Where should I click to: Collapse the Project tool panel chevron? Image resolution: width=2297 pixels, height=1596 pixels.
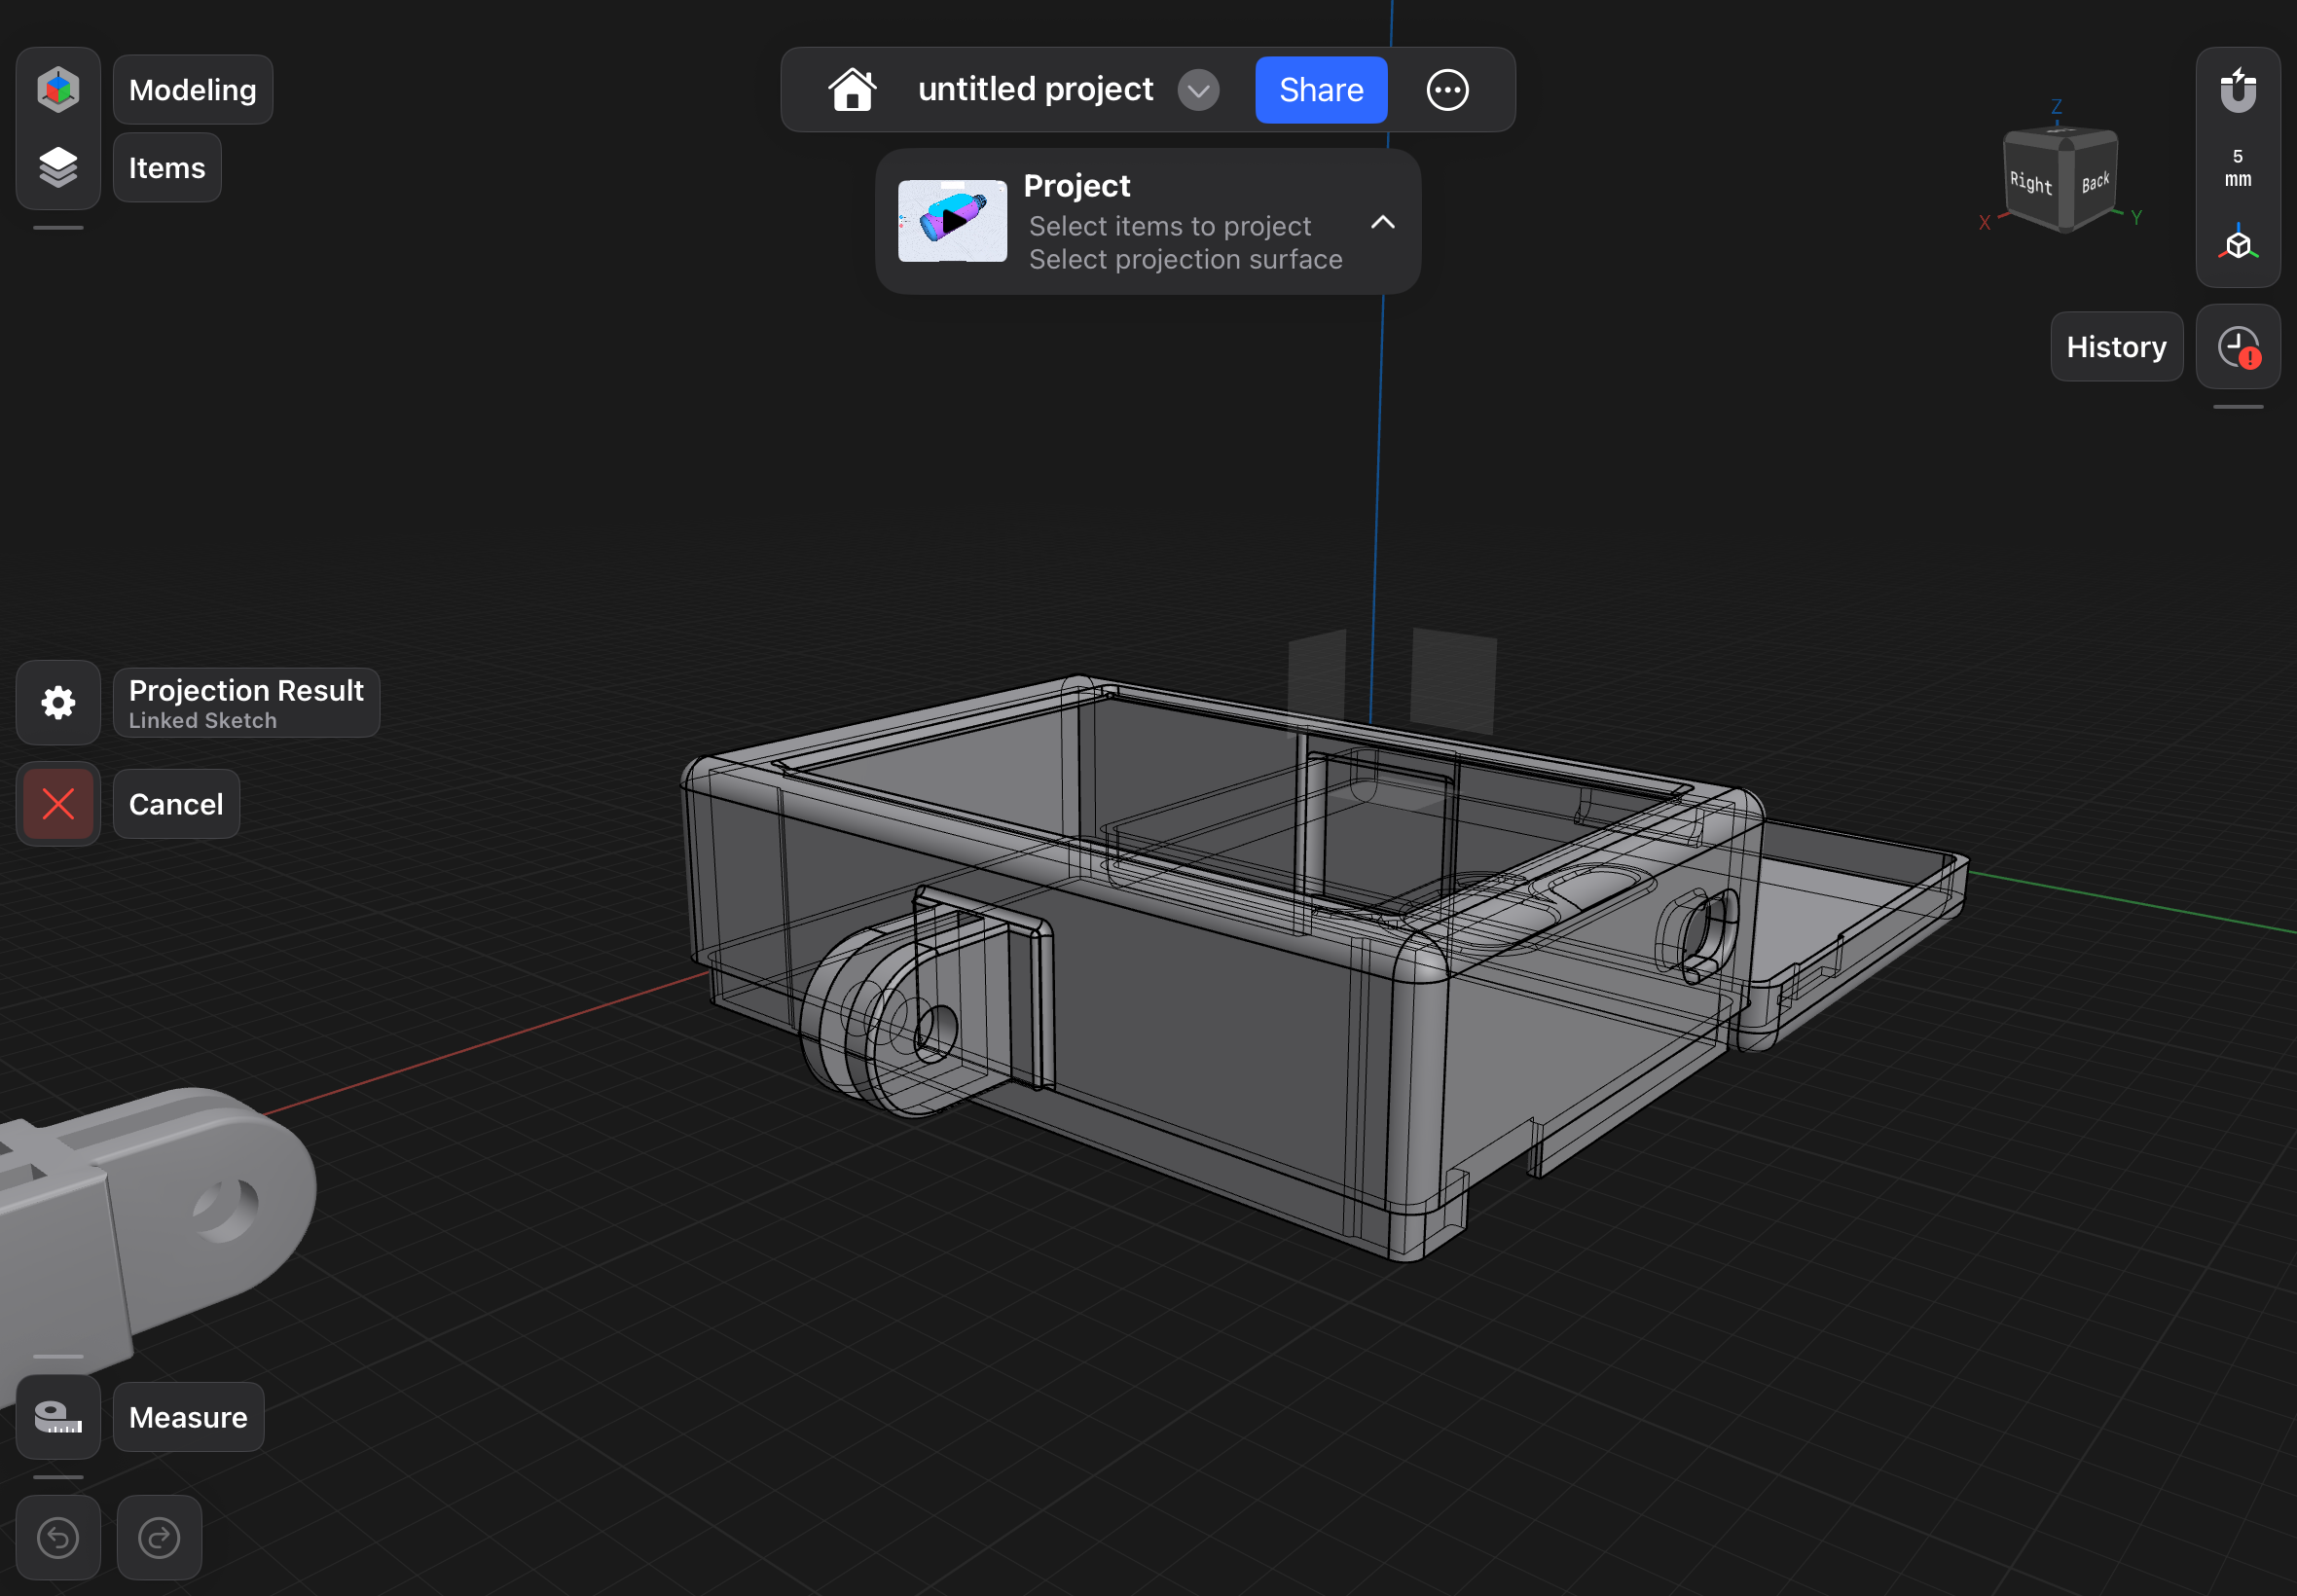pyautogui.click(x=1382, y=222)
